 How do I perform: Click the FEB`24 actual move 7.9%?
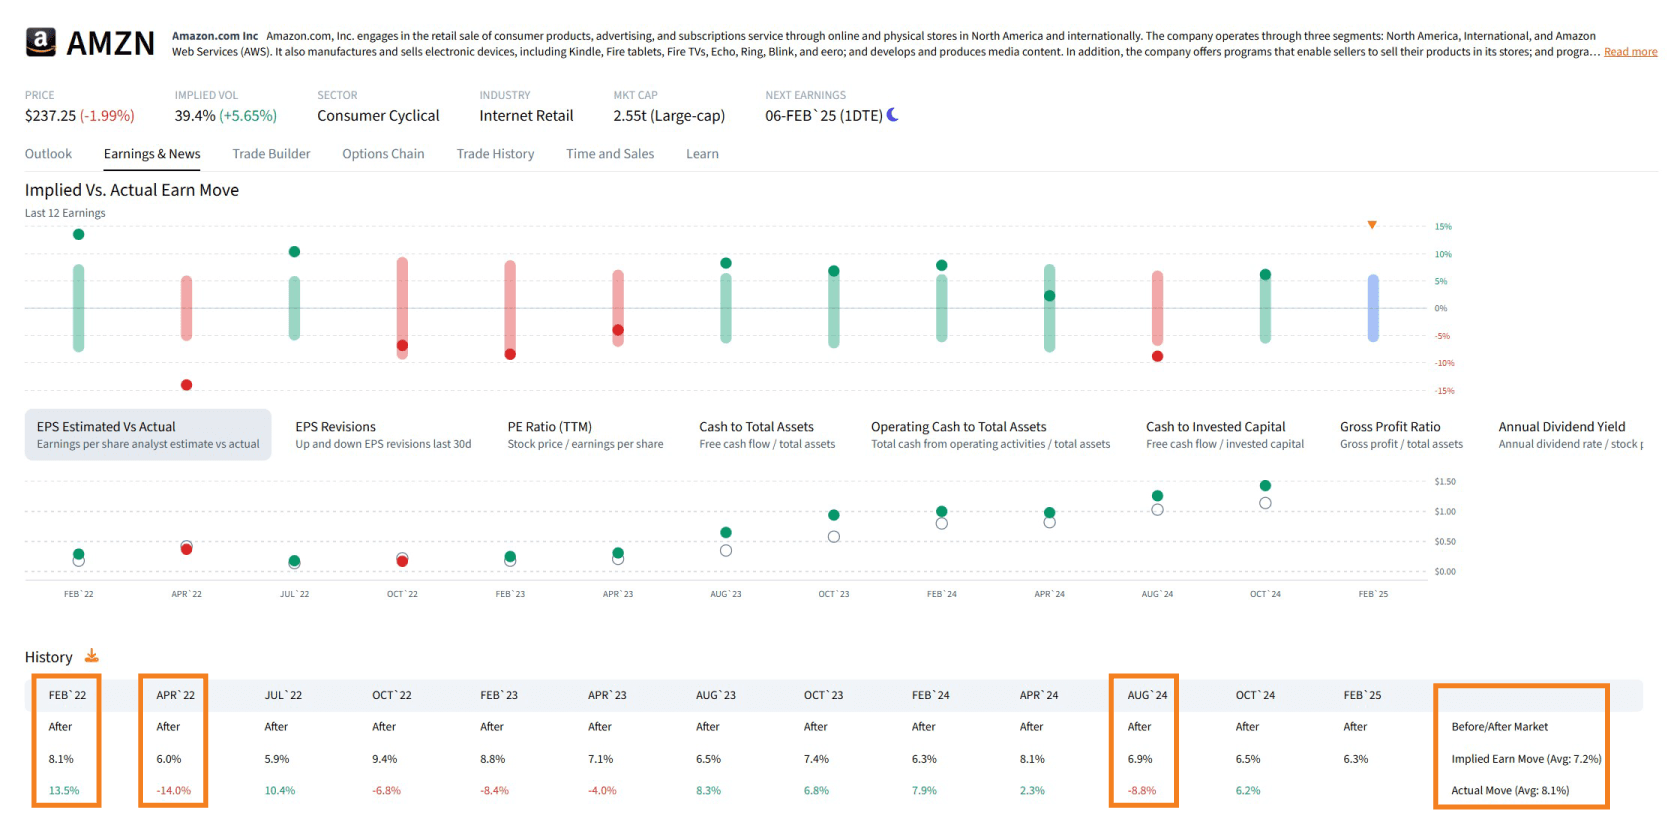click(x=924, y=790)
